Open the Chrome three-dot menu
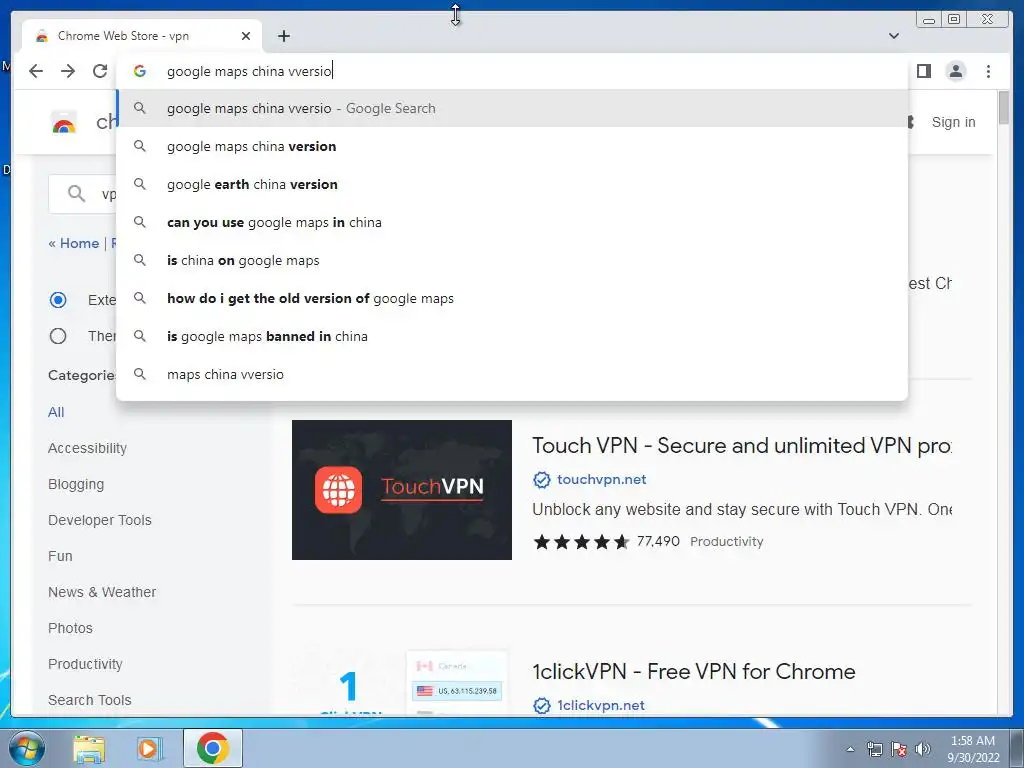The height and width of the screenshot is (768, 1024). pos(988,71)
